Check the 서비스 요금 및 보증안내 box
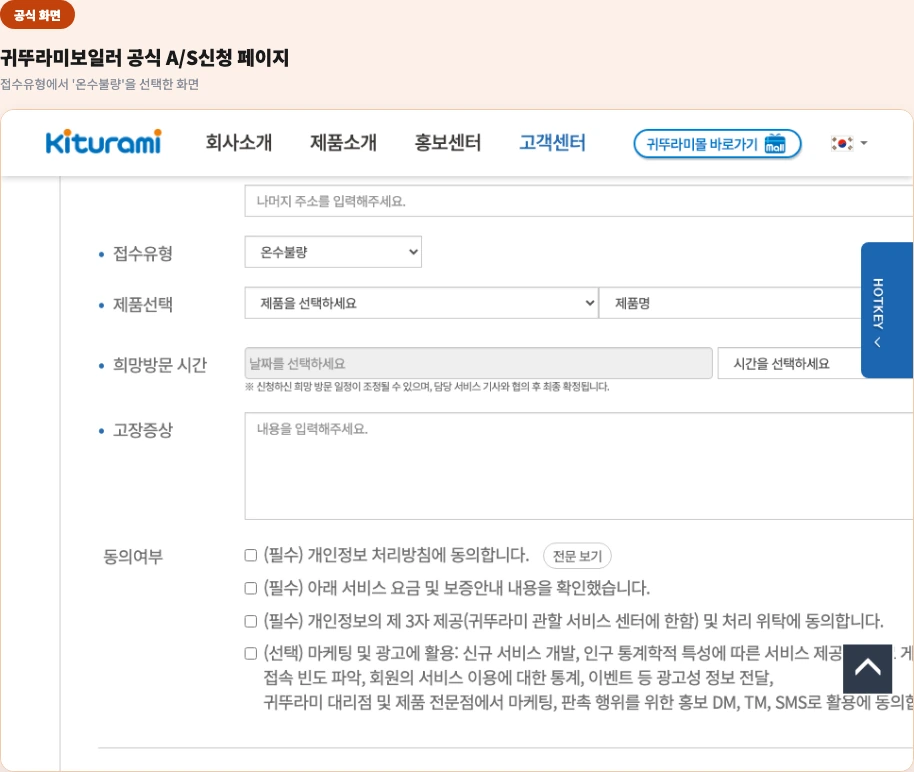 pos(251,588)
